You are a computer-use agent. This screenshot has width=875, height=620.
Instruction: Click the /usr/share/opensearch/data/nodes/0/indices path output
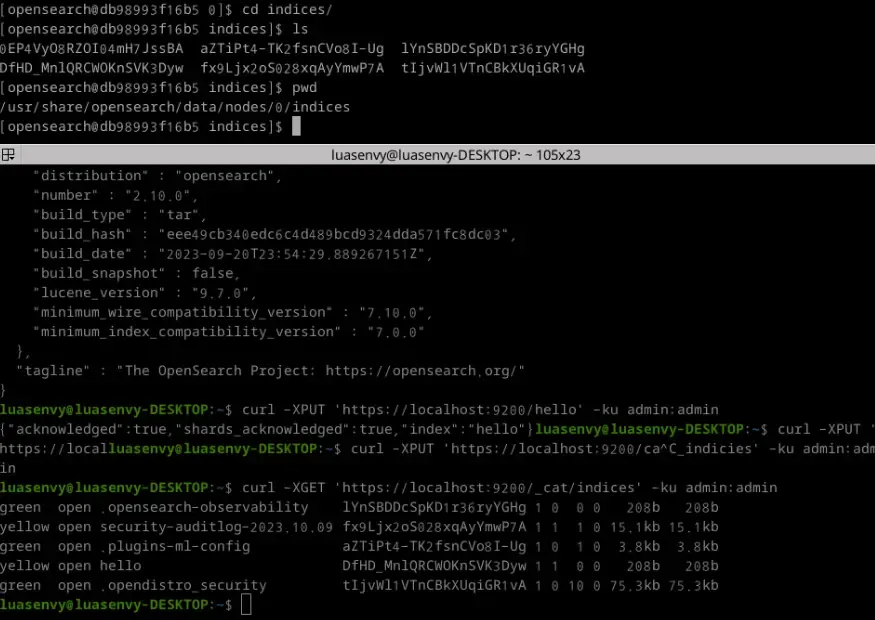coord(175,107)
